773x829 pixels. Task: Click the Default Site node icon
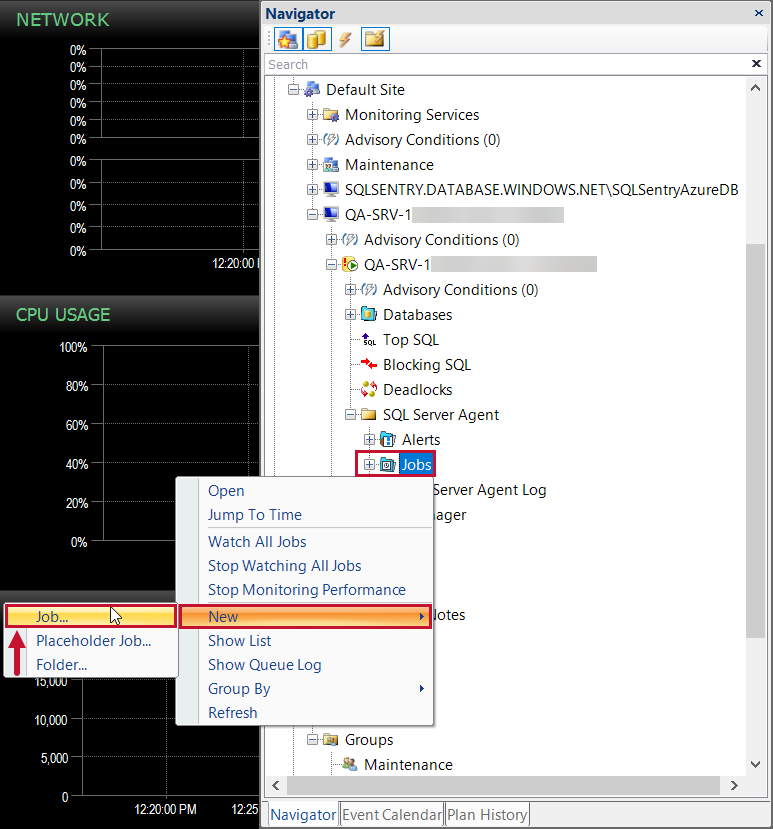(312, 89)
